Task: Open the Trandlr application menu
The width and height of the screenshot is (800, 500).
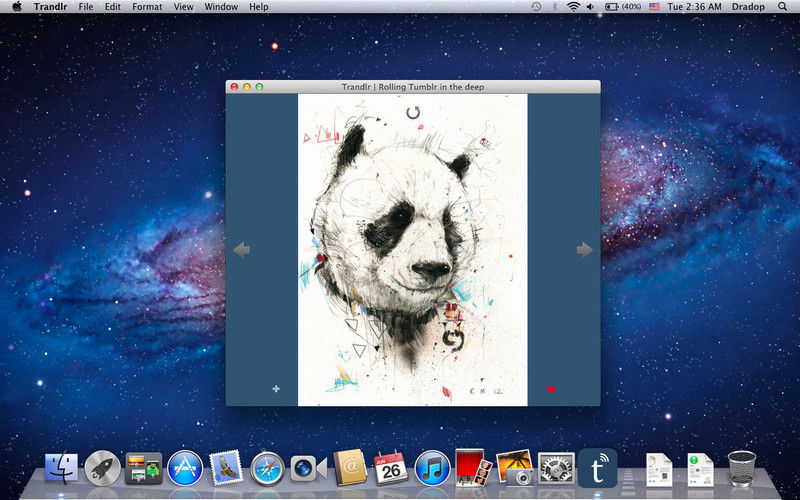Action: pos(51,7)
